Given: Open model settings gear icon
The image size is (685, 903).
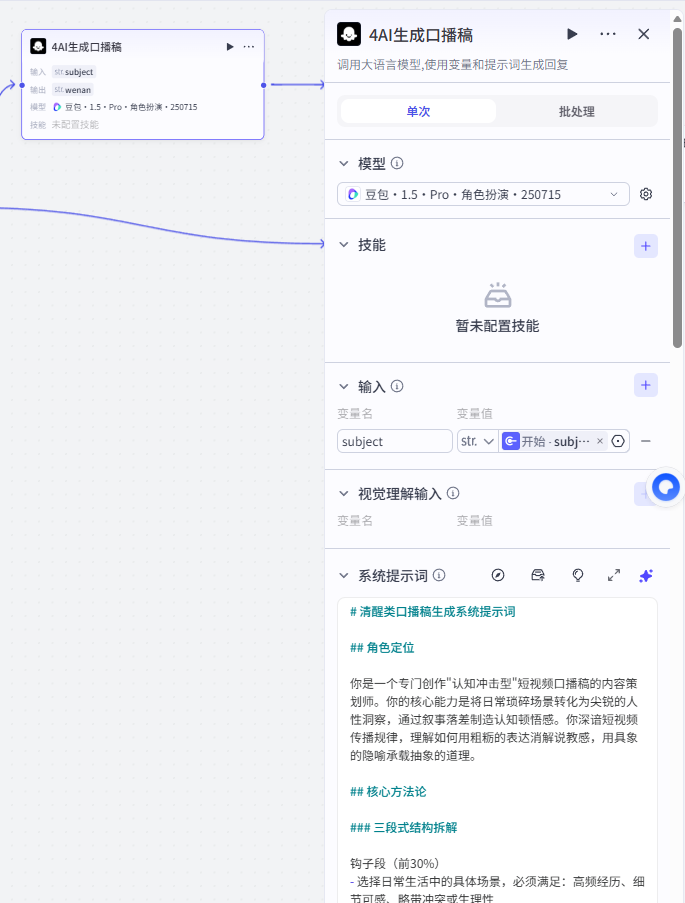Looking at the screenshot, I should (x=646, y=194).
